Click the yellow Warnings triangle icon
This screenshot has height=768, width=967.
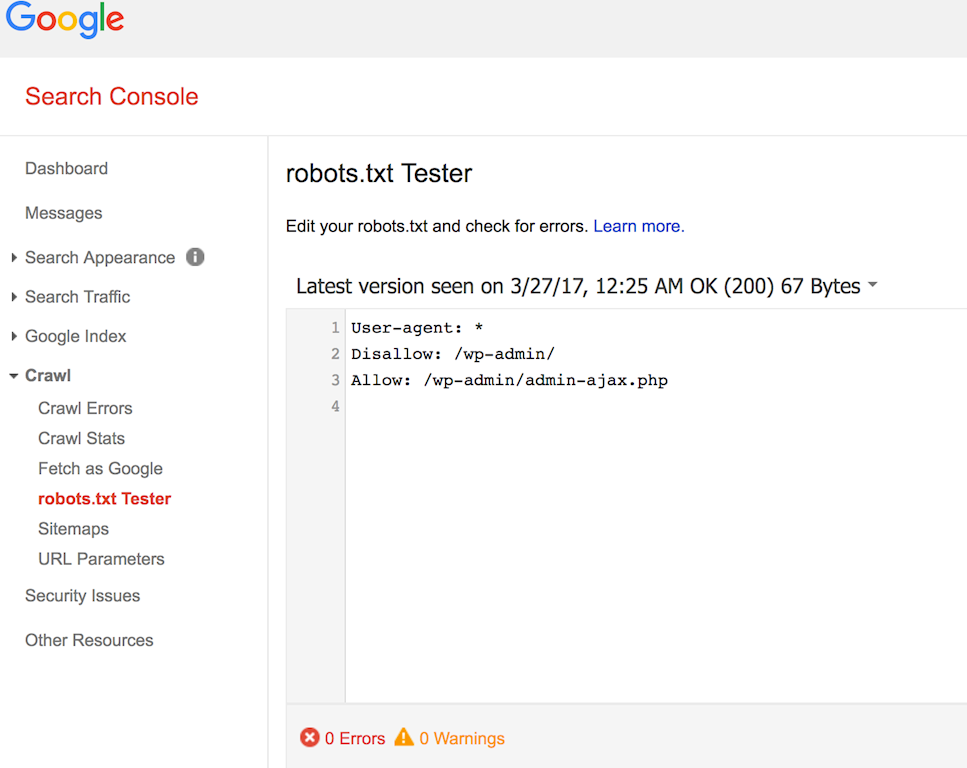[x=404, y=738]
